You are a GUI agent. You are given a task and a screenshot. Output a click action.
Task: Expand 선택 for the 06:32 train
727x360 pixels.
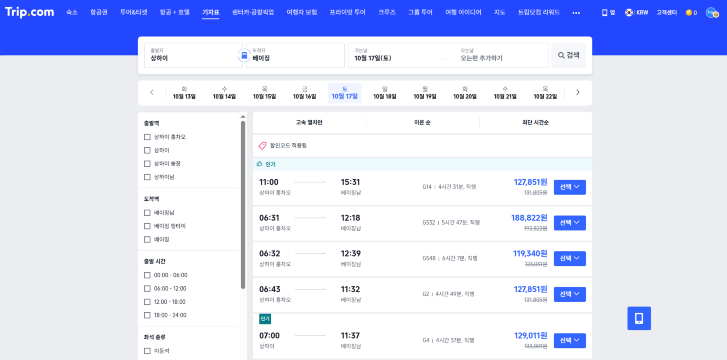tap(570, 258)
